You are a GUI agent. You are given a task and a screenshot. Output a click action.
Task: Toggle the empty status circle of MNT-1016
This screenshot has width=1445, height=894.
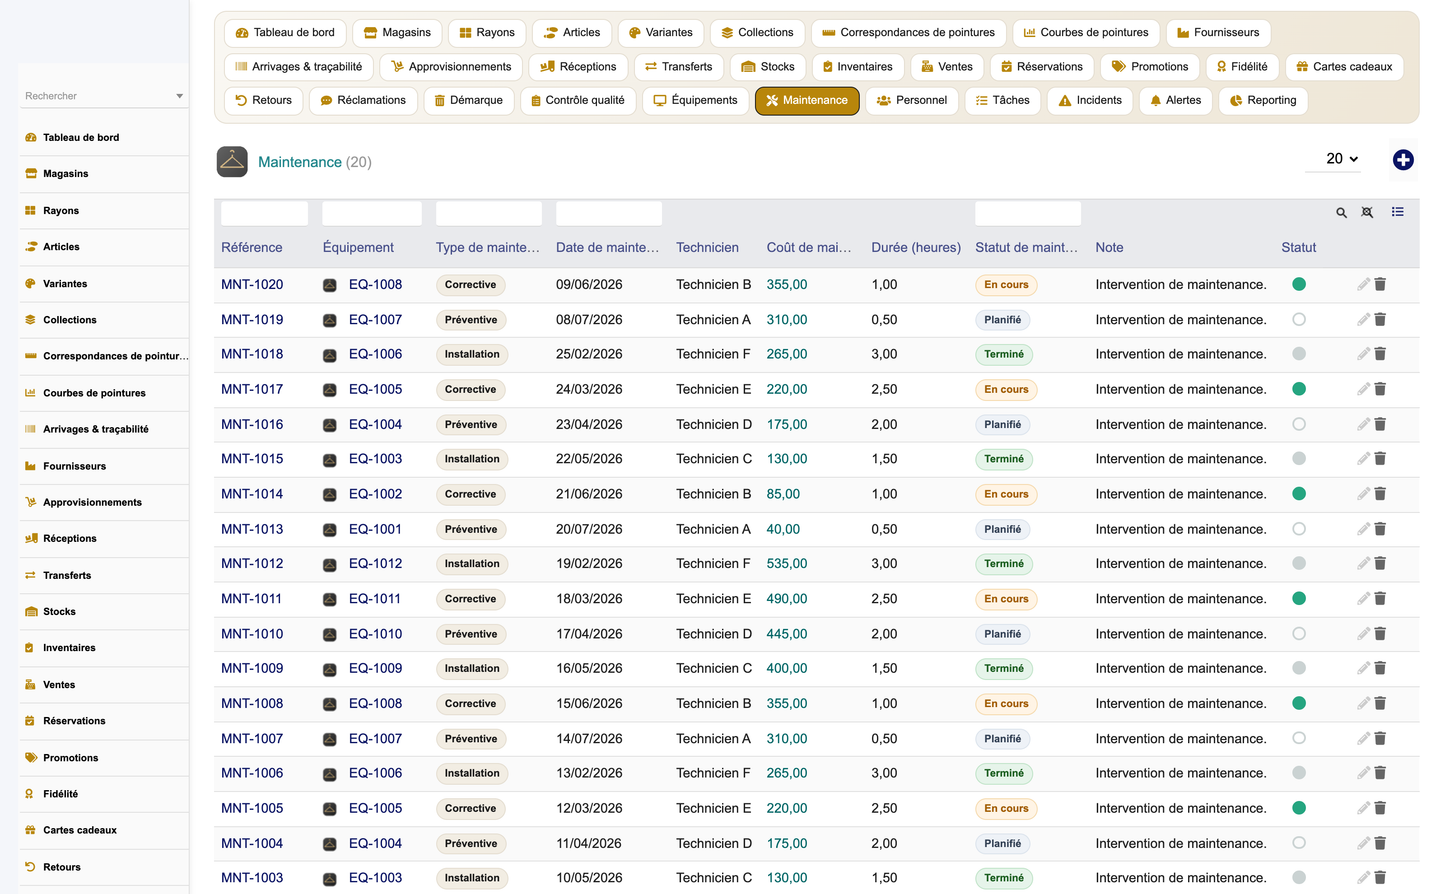point(1299,424)
